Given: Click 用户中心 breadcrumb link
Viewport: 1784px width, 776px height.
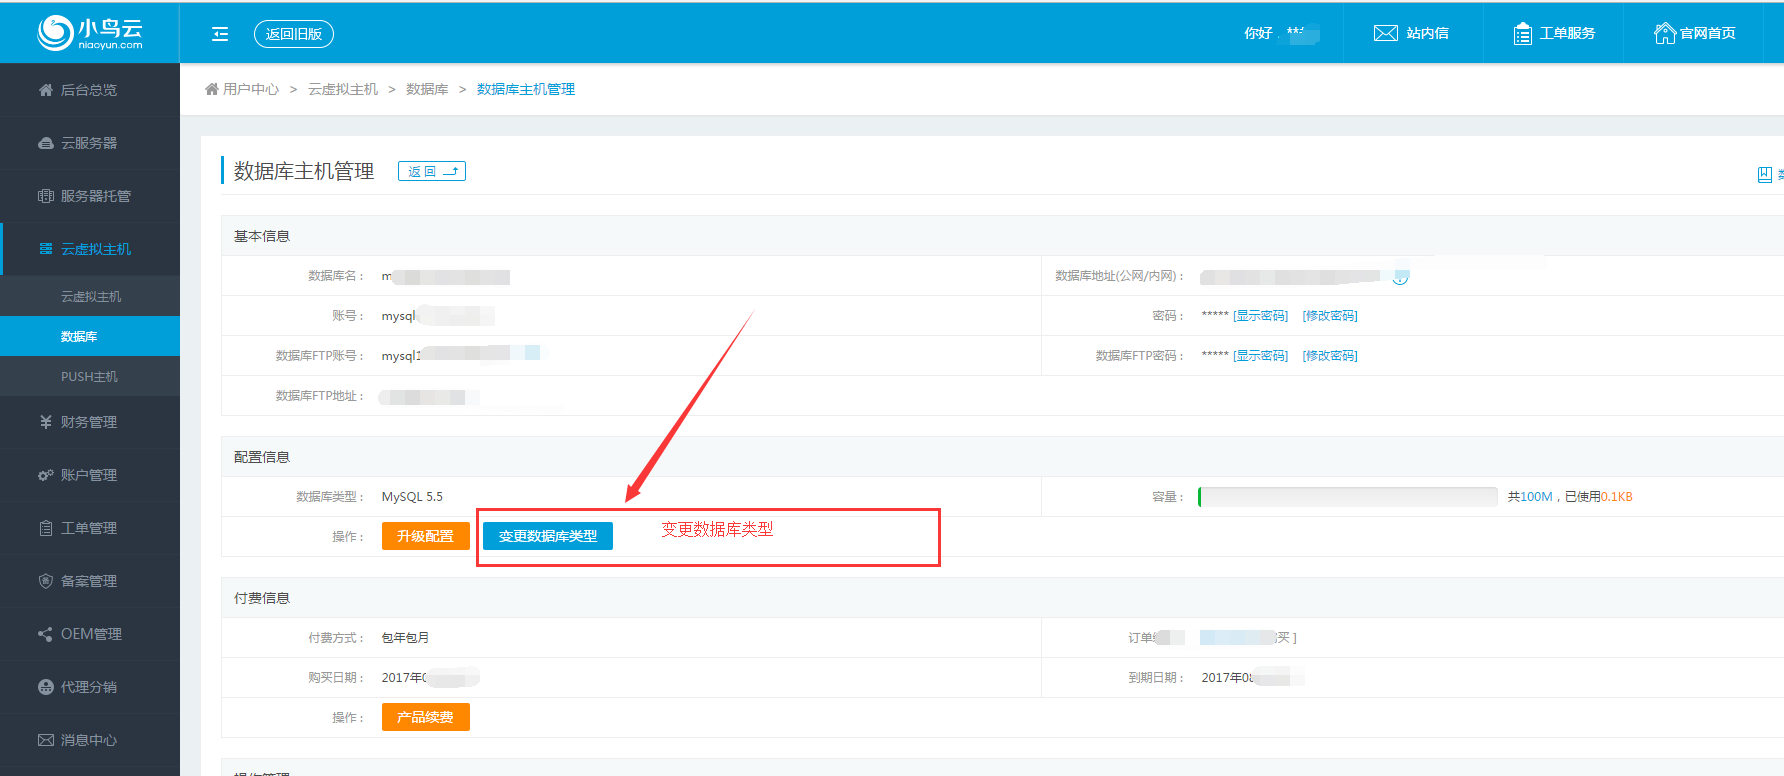Looking at the screenshot, I should coord(251,89).
